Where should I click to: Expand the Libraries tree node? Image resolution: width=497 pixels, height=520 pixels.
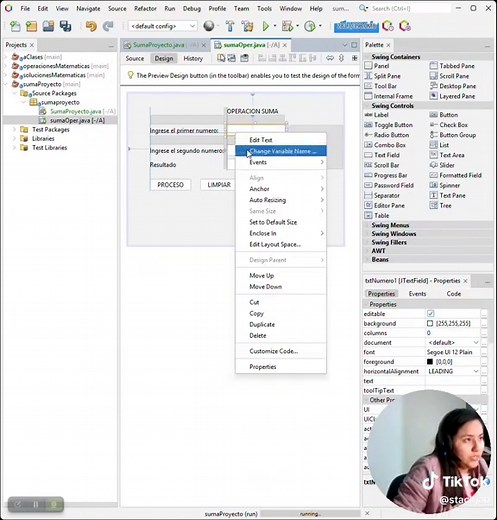tap(14, 138)
